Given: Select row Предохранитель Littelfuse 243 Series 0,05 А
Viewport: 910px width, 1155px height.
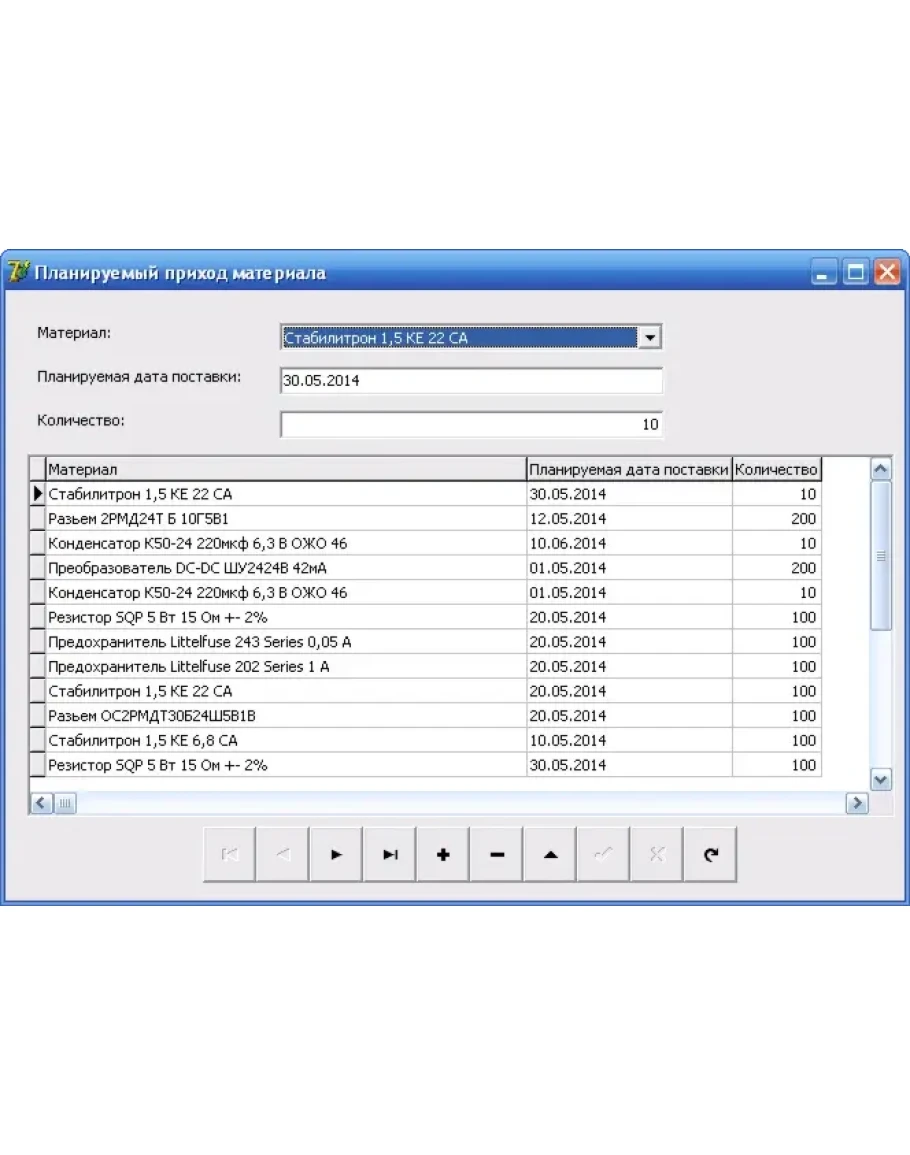Looking at the screenshot, I should coord(286,642).
